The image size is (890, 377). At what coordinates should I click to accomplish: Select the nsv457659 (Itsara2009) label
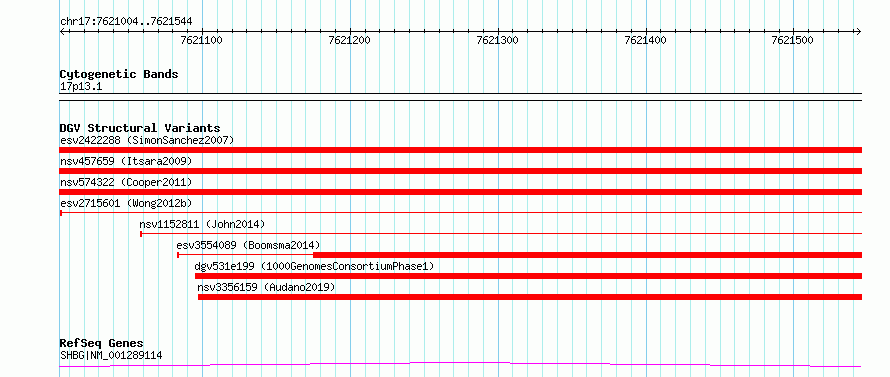(x=126, y=161)
